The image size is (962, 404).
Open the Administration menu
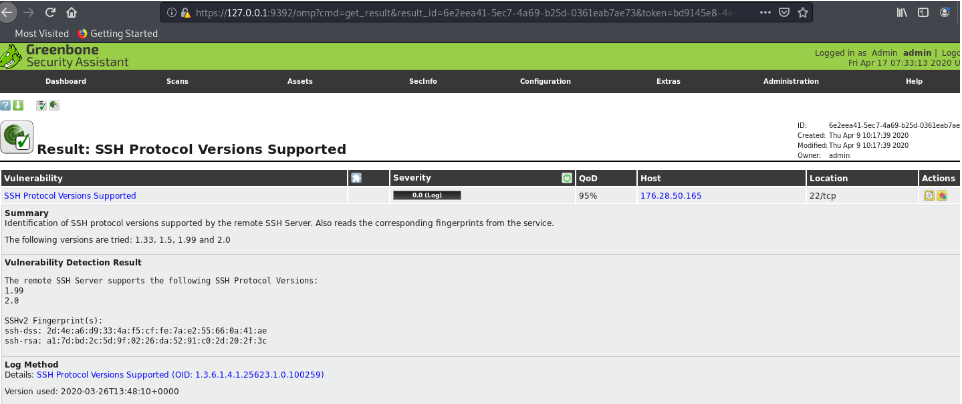pos(791,81)
